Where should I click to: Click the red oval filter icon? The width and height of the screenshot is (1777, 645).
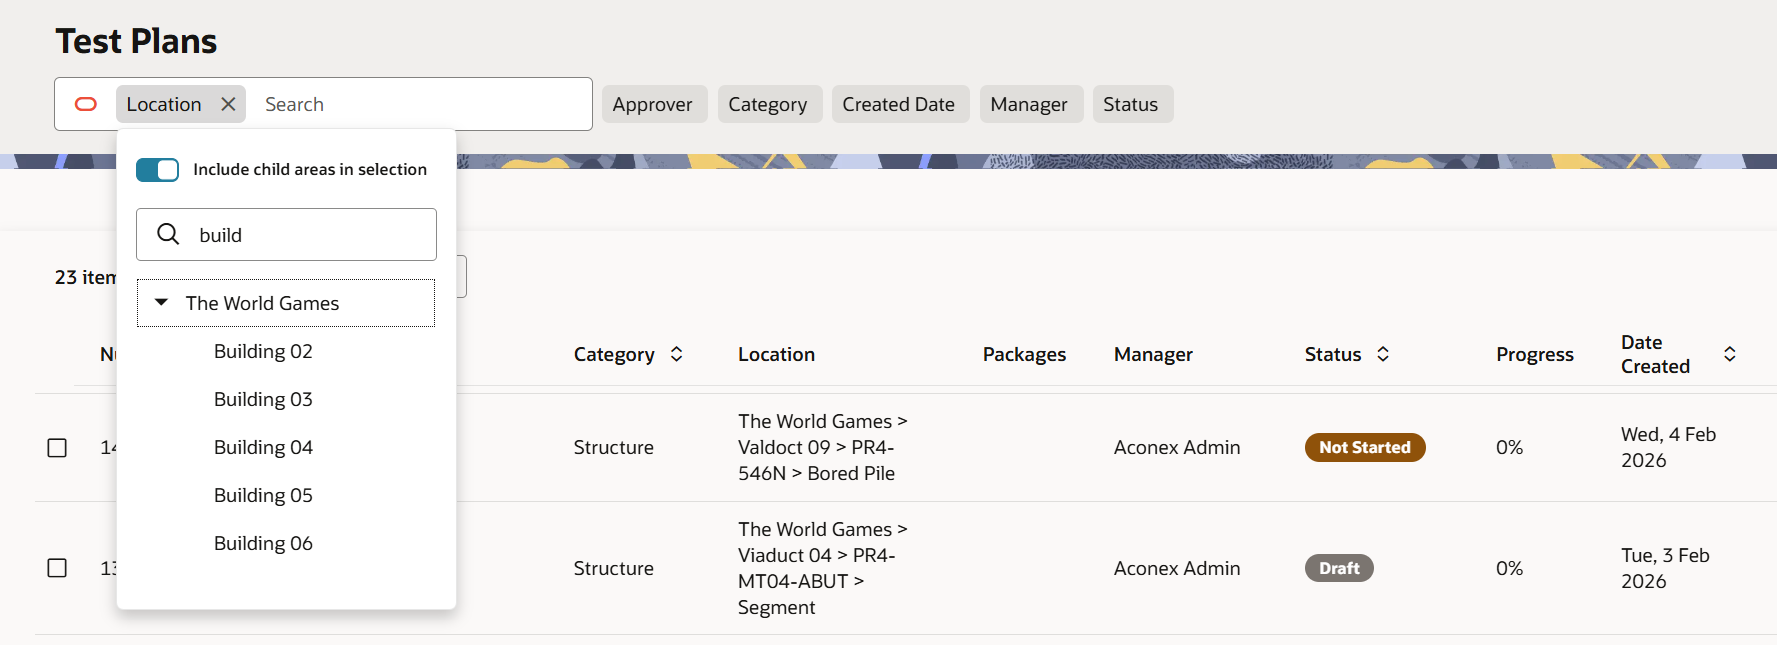point(86,104)
